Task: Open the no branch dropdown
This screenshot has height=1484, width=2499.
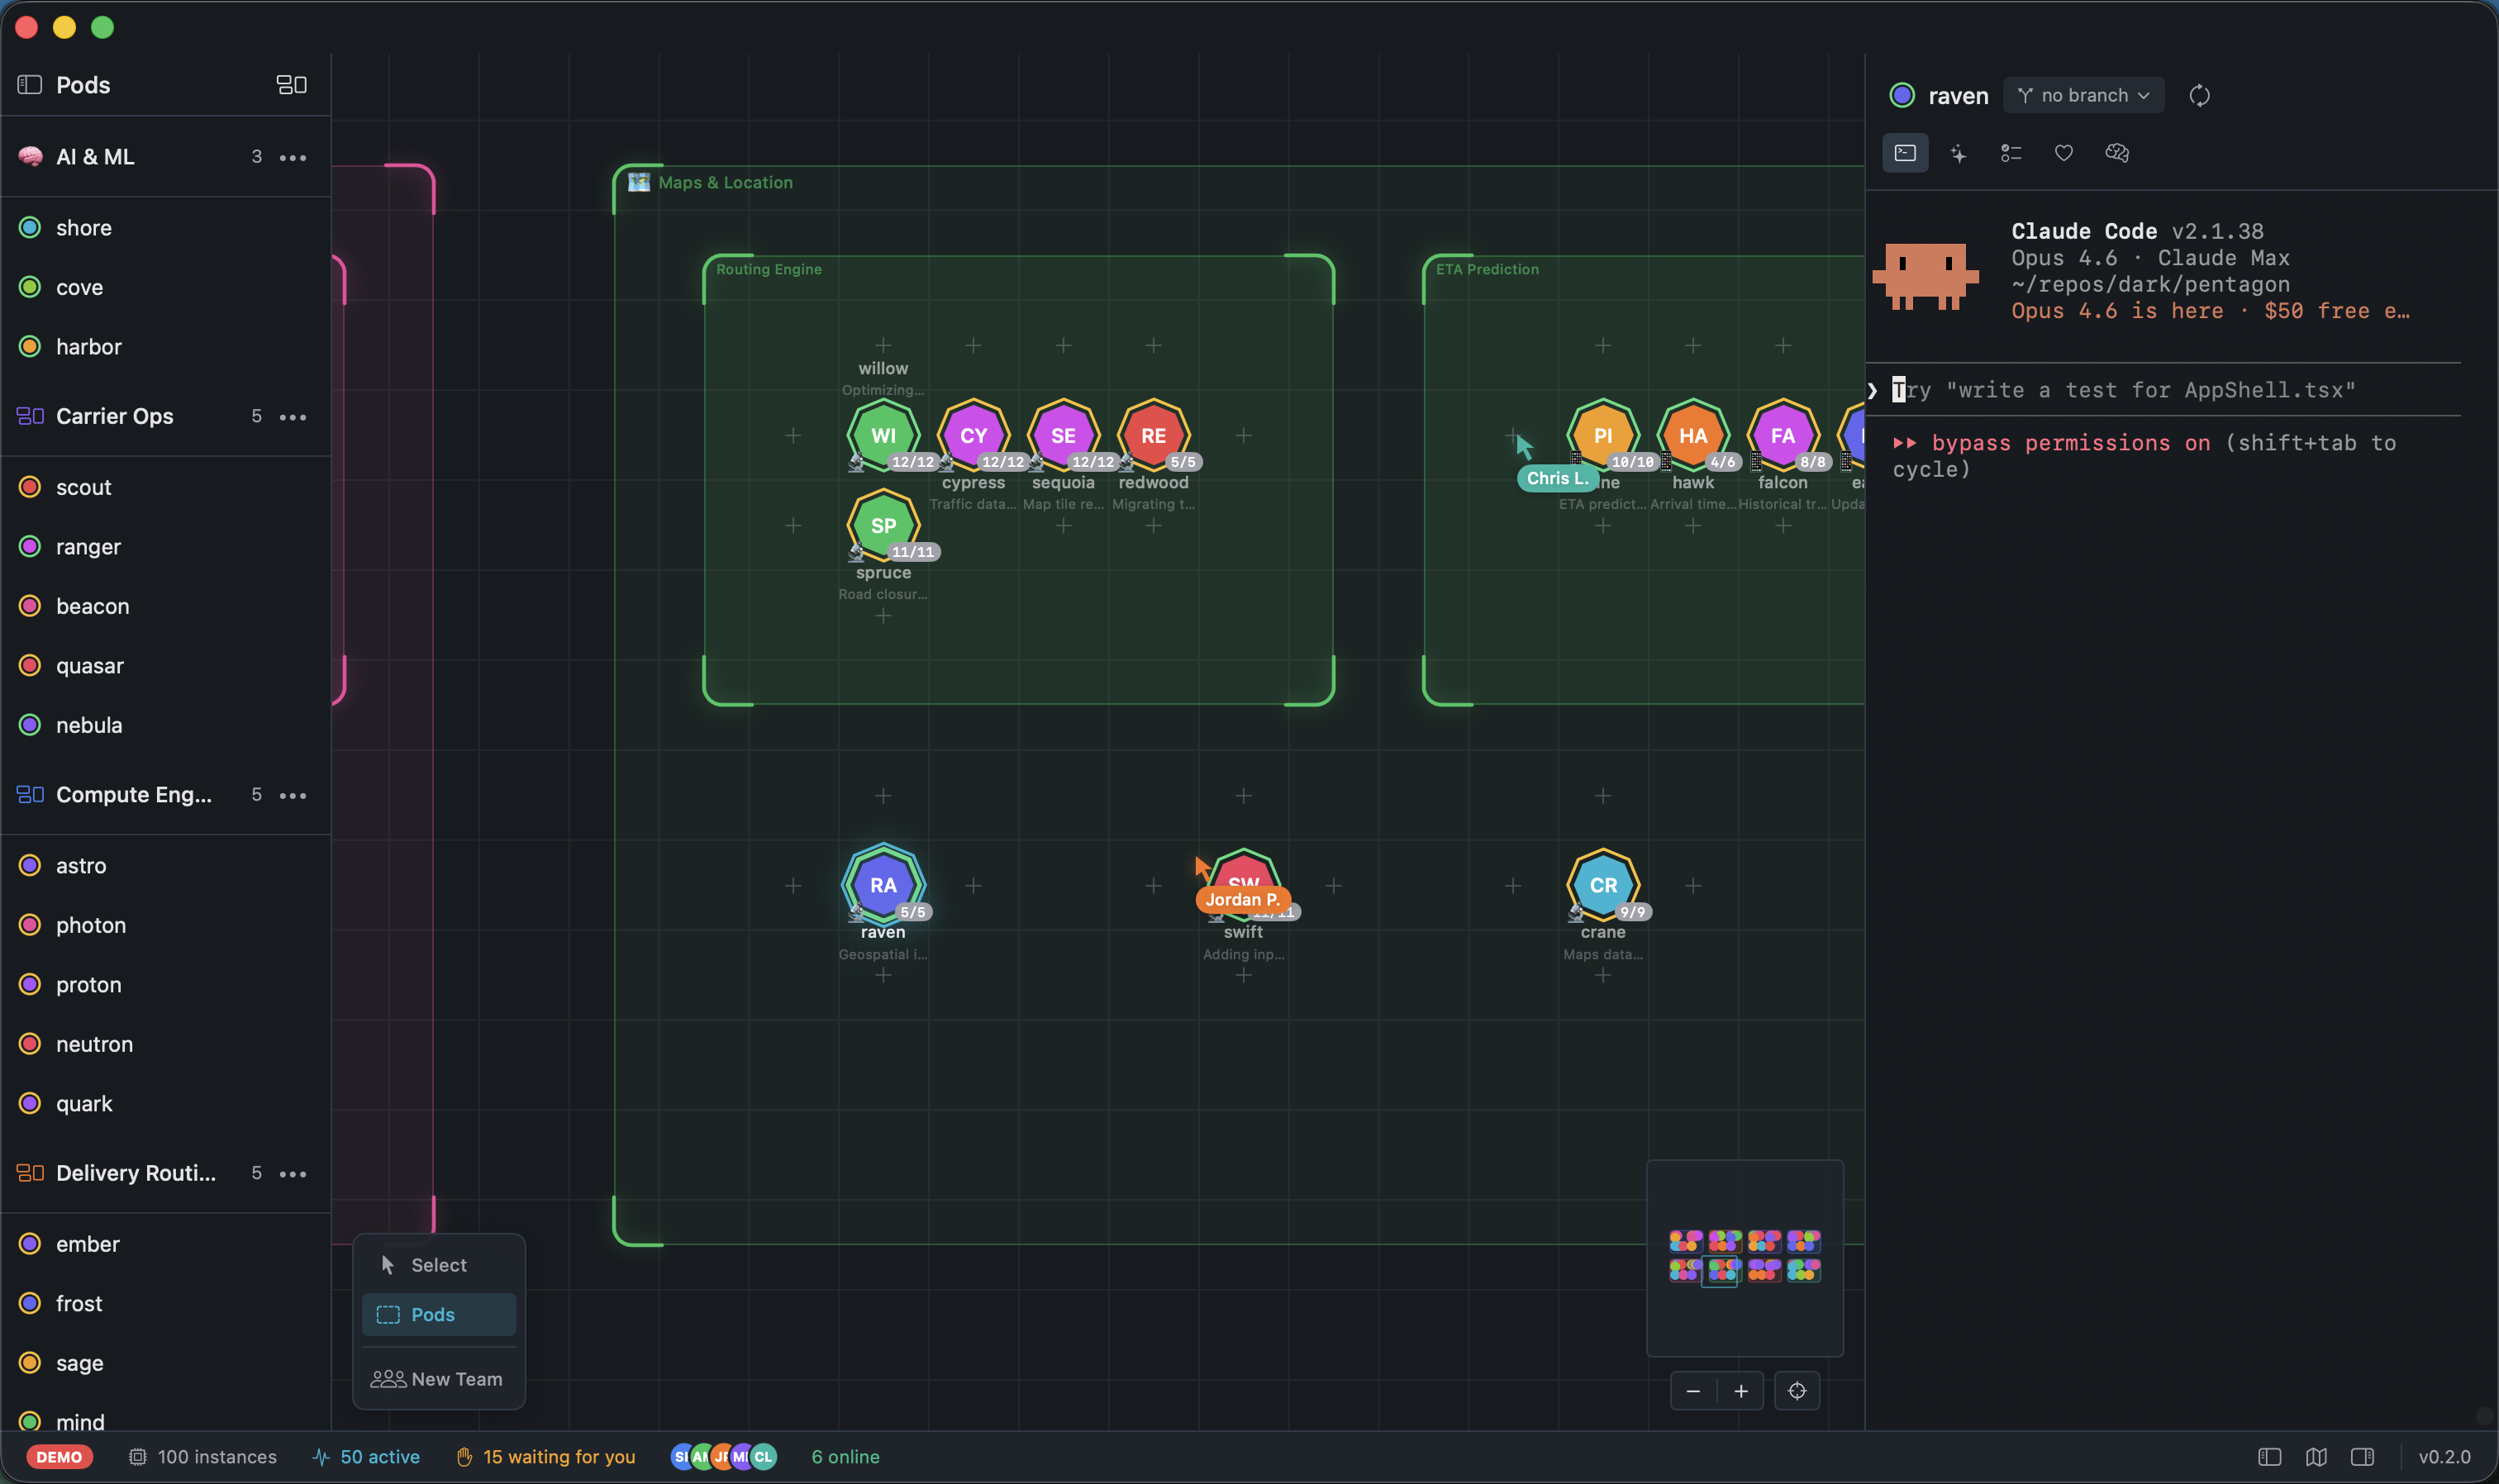Action: tap(2083, 95)
